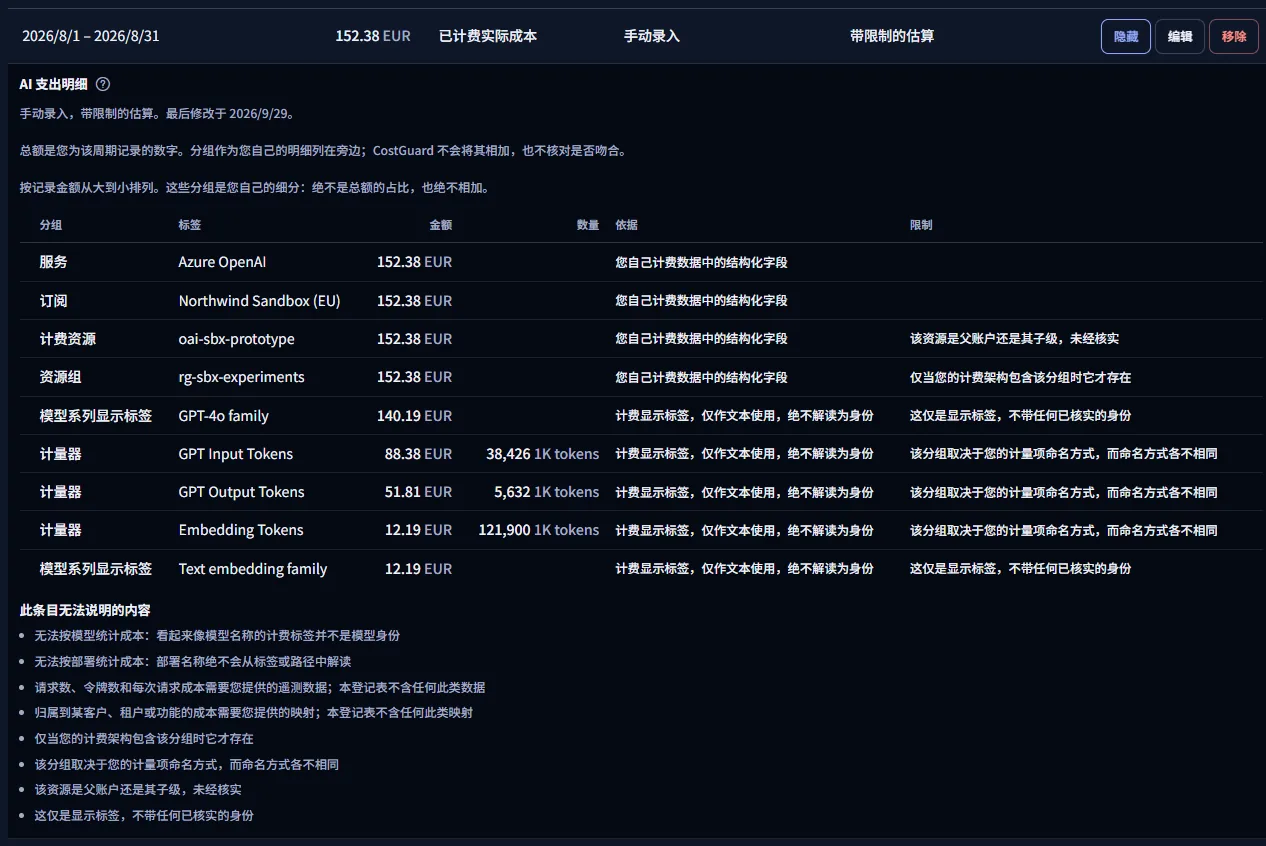
Task: Select the GPT Output Tokens cell
Action: [x=242, y=492]
